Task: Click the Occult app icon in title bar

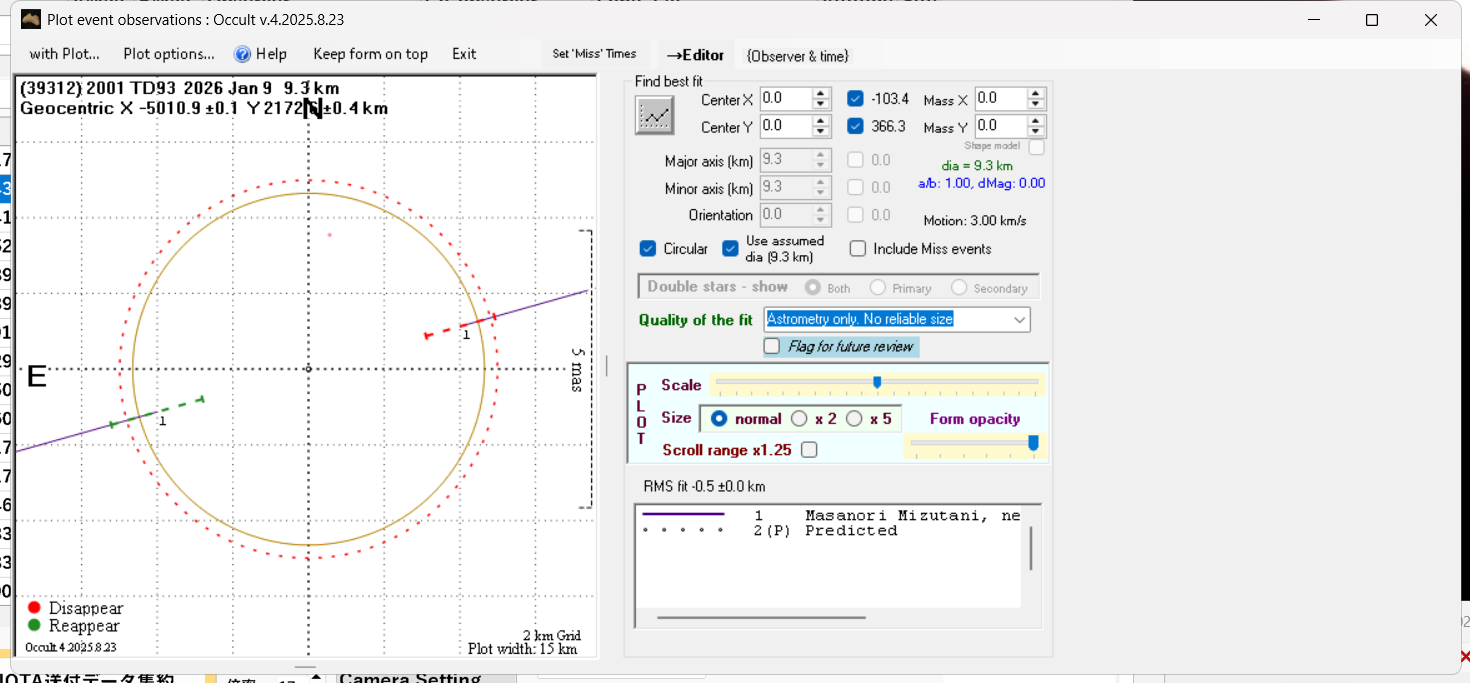Action: click(31, 20)
